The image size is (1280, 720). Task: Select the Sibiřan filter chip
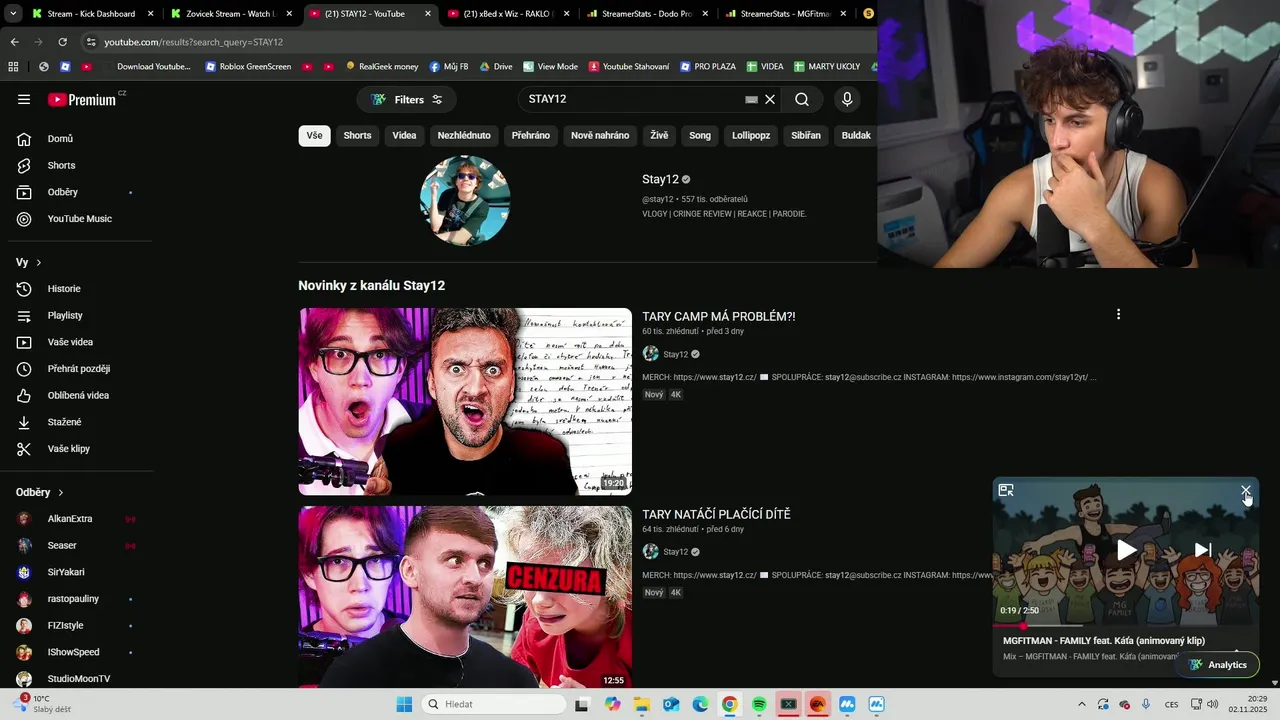coord(806,136)
